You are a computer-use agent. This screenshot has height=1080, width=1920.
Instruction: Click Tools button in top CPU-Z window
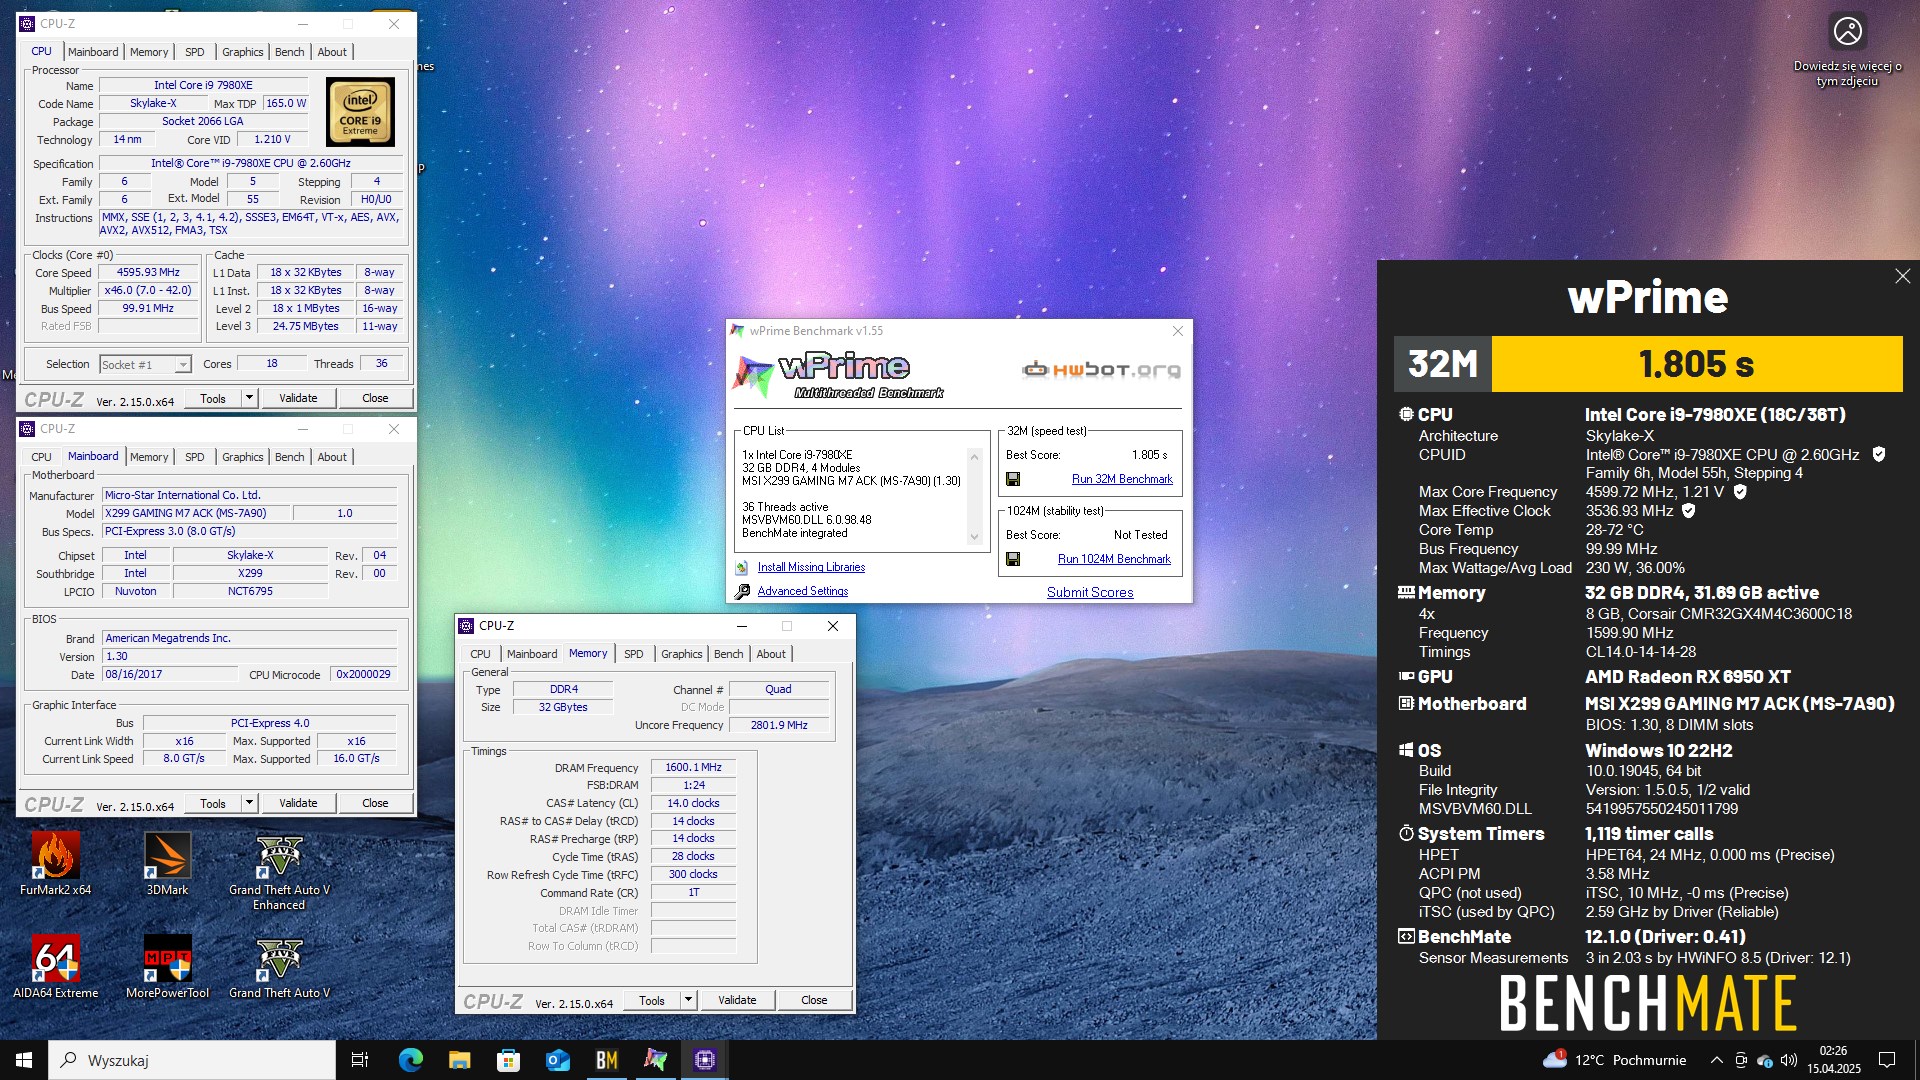tap(213, 398)
